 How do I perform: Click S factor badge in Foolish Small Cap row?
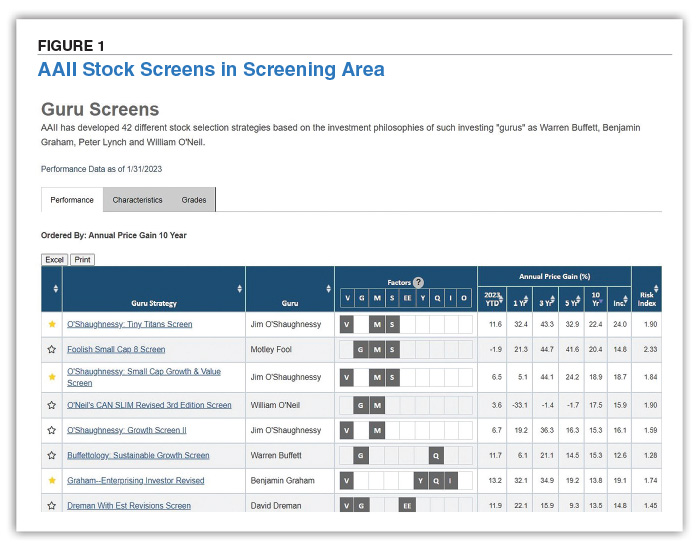tap(392, 349)
